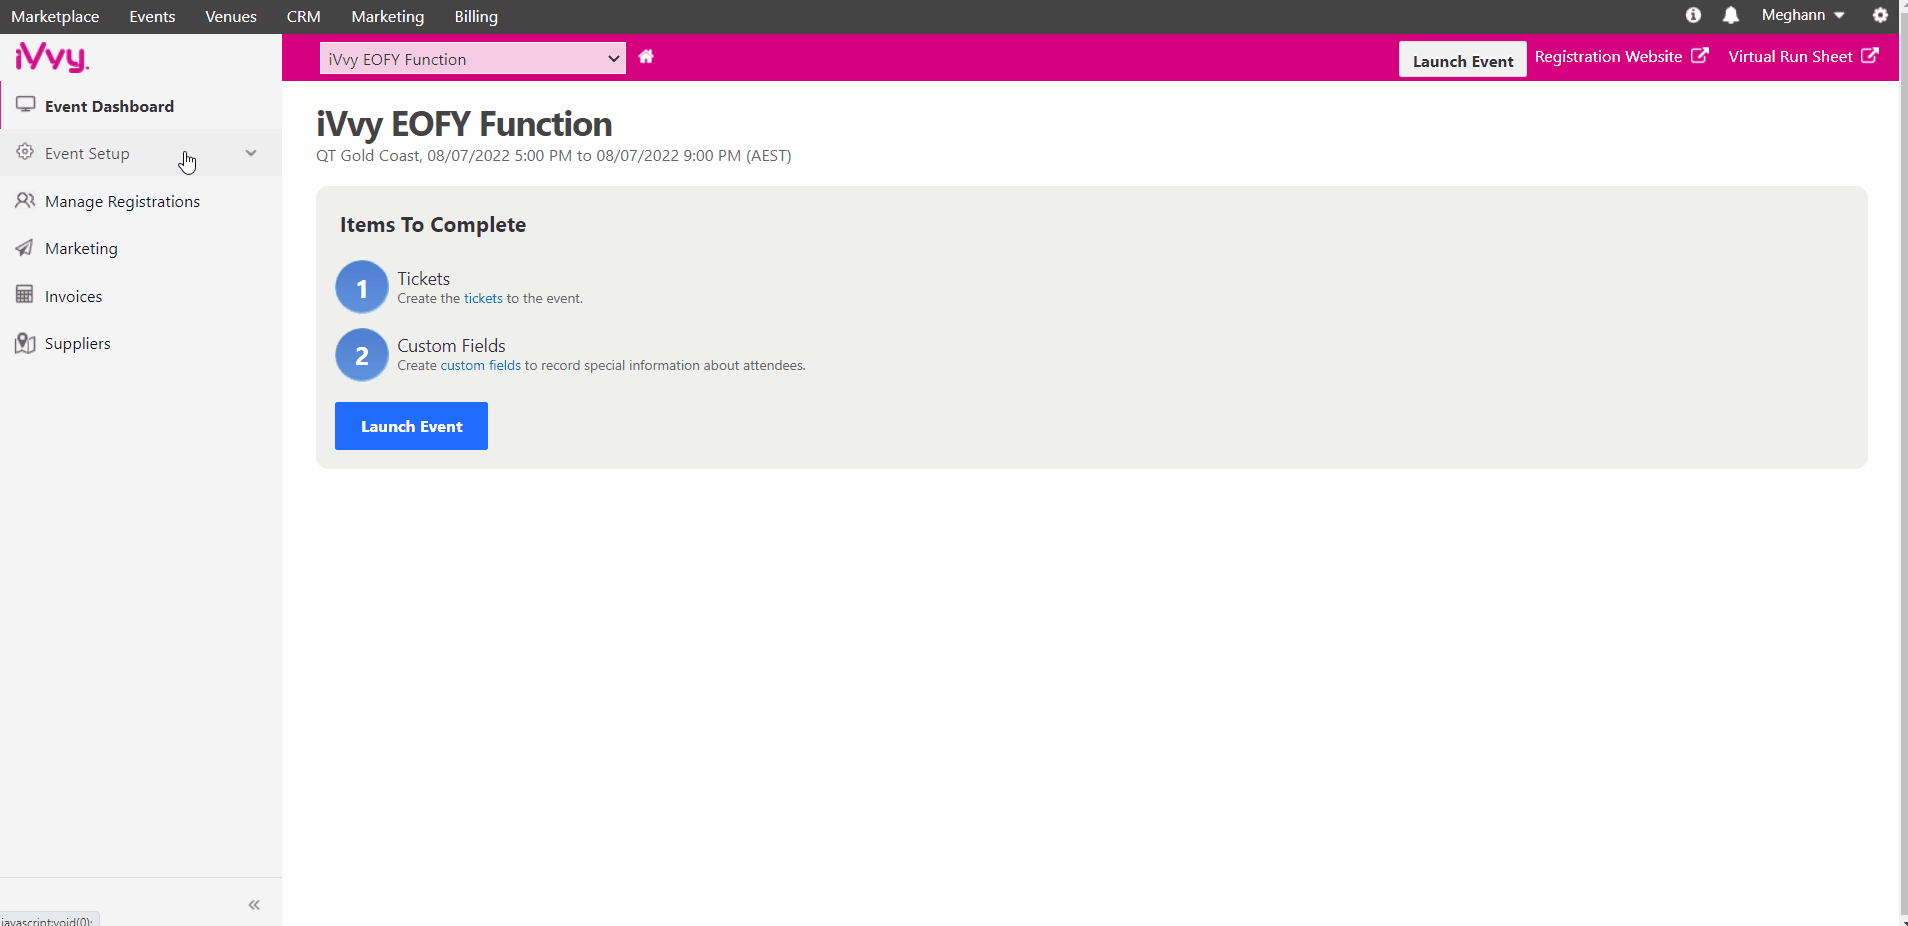Click the Event Dashboard monitor icon
This screenshot has width=1908, height=926.
[x=26, y=105]
